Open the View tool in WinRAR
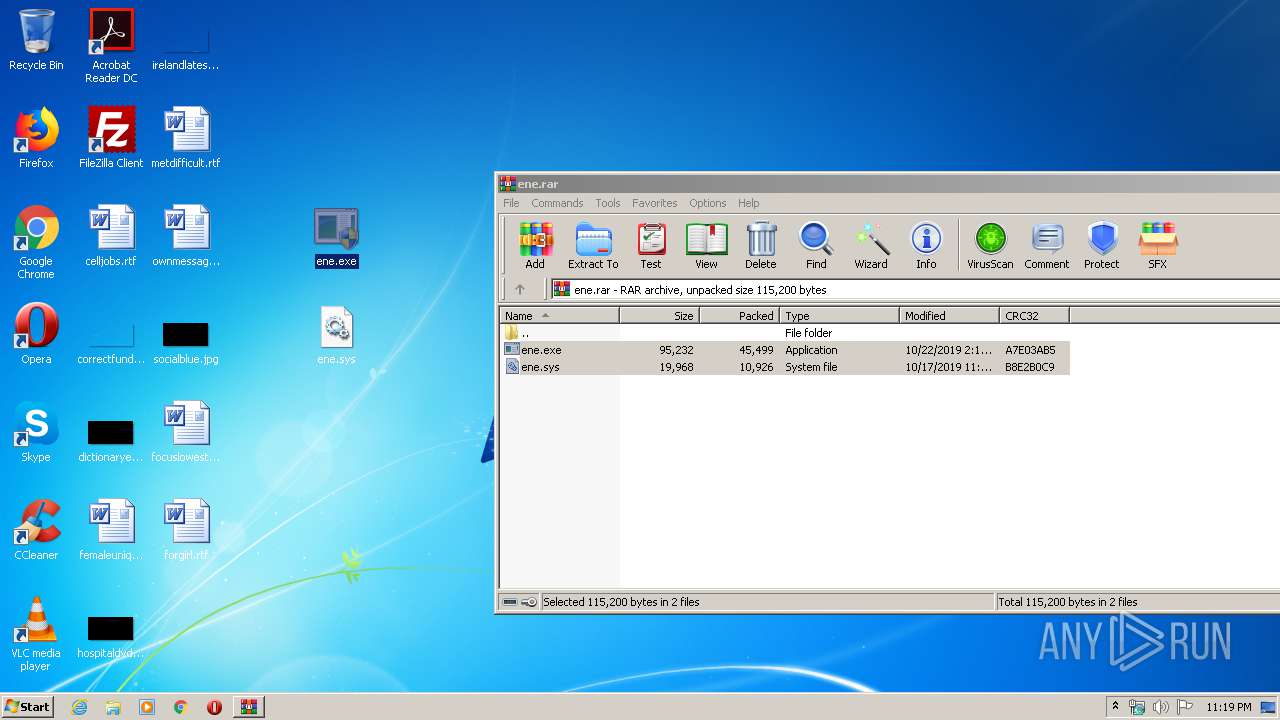This screenshot has width=1280, height=720. click(x=706, y=246)
